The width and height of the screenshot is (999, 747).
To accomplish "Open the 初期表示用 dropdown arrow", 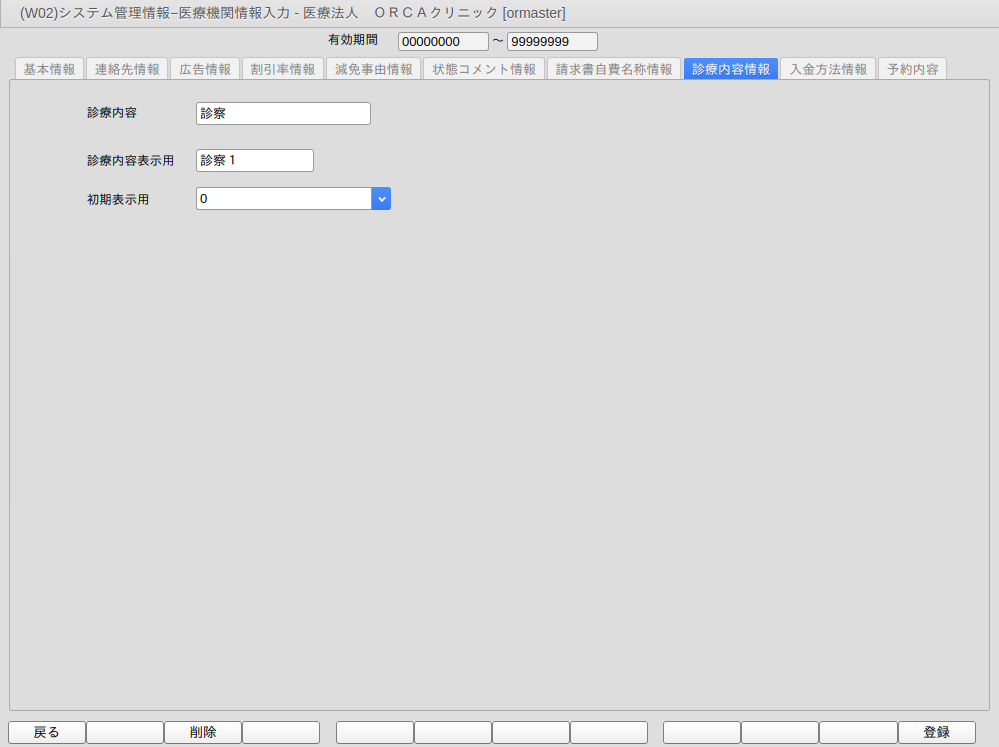I will (x=381, y=199).
